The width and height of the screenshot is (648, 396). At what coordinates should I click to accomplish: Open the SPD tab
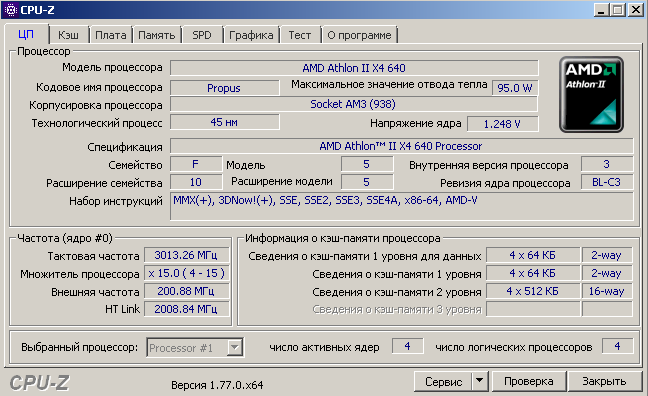pos(202,35)
